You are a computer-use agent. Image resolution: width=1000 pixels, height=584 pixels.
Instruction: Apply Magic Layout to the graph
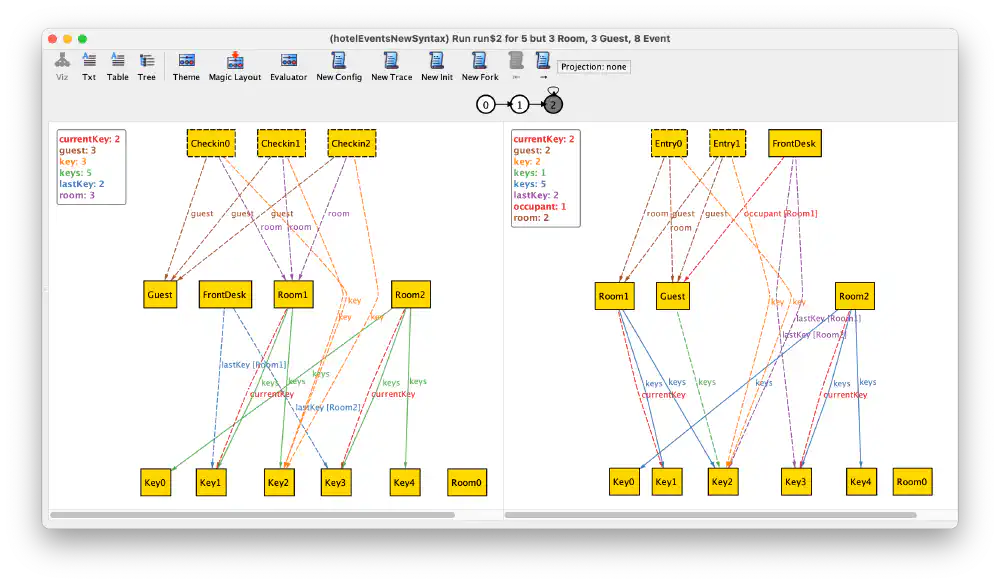pyautogui.click(x=234, y=66)
